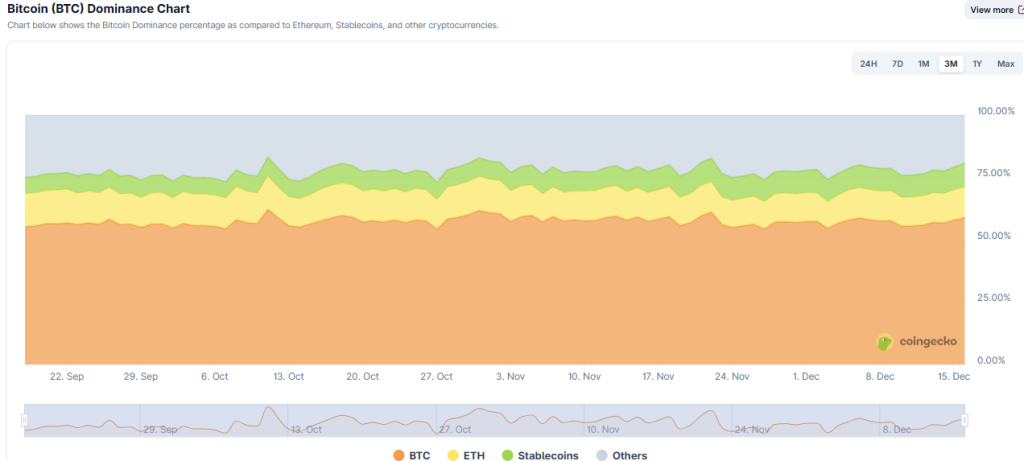Select the 1M time range
The width and height of the screenshot is (1024, 461).
(x=923, y=64)
